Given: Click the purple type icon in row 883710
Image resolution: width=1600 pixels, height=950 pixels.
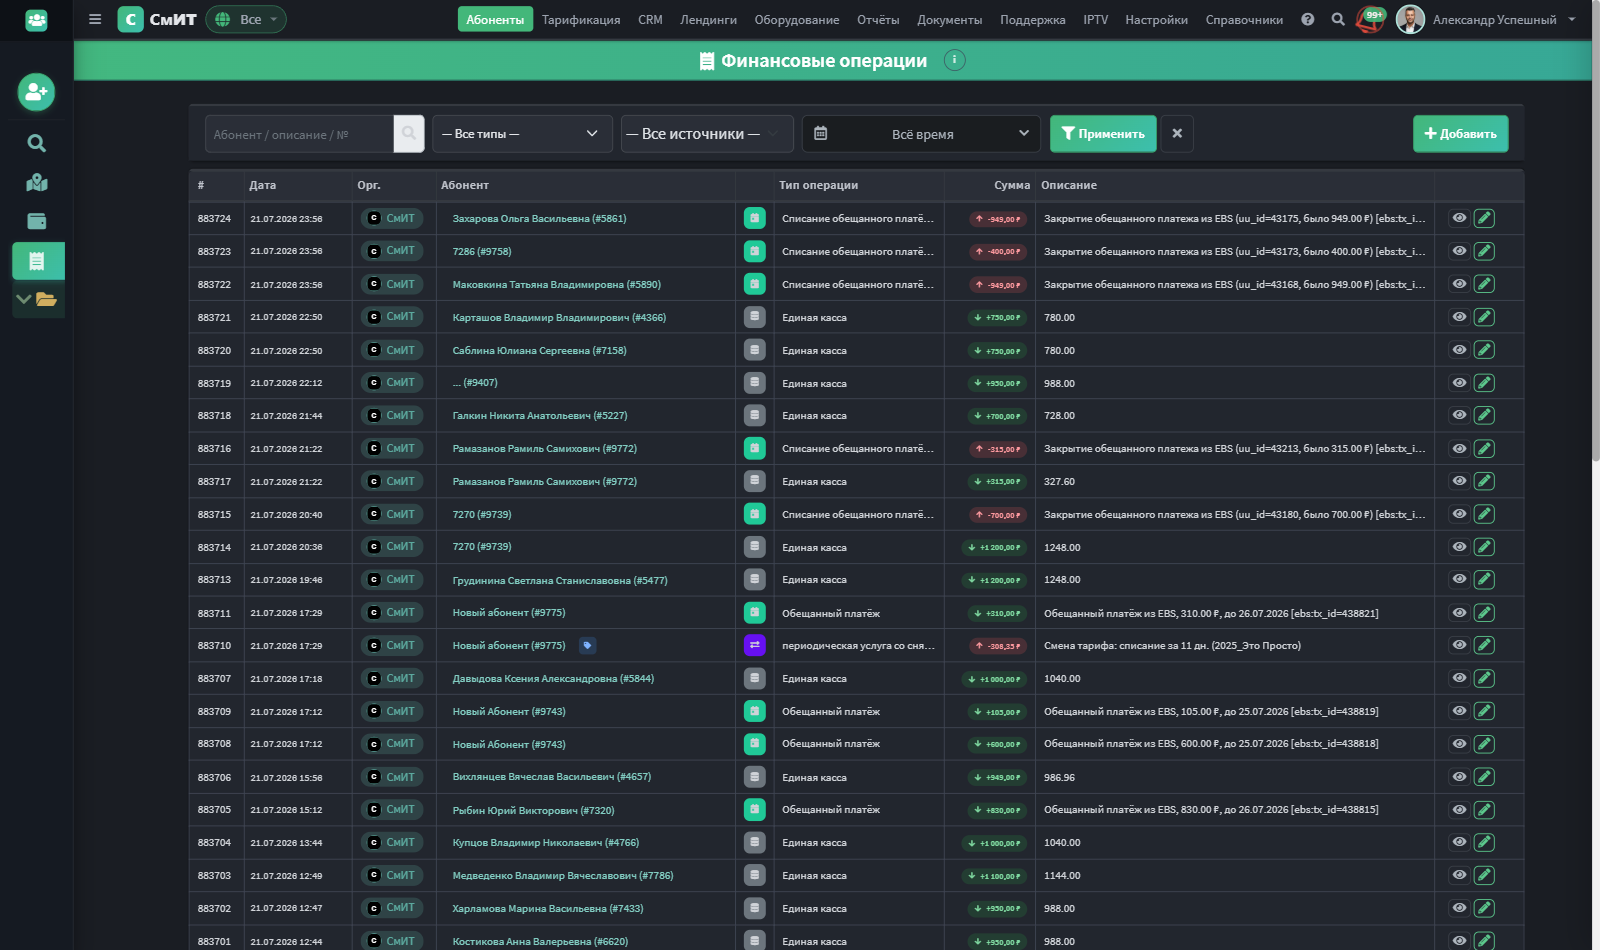Looking at the screenshot, I should pyautogui.click(x=755, y=646).
